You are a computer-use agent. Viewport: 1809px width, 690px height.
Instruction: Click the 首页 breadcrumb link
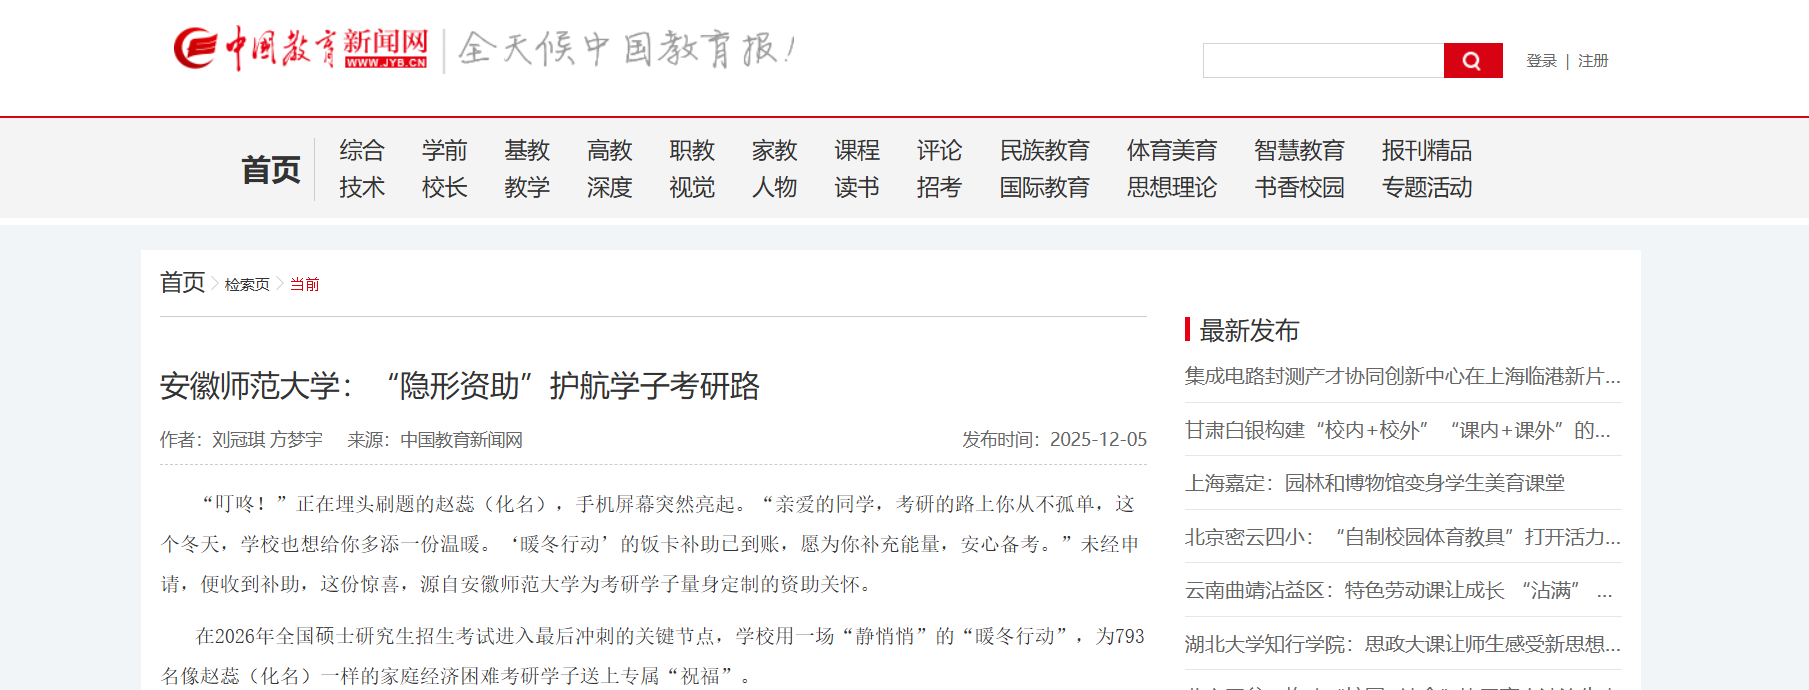click(182, 283)
